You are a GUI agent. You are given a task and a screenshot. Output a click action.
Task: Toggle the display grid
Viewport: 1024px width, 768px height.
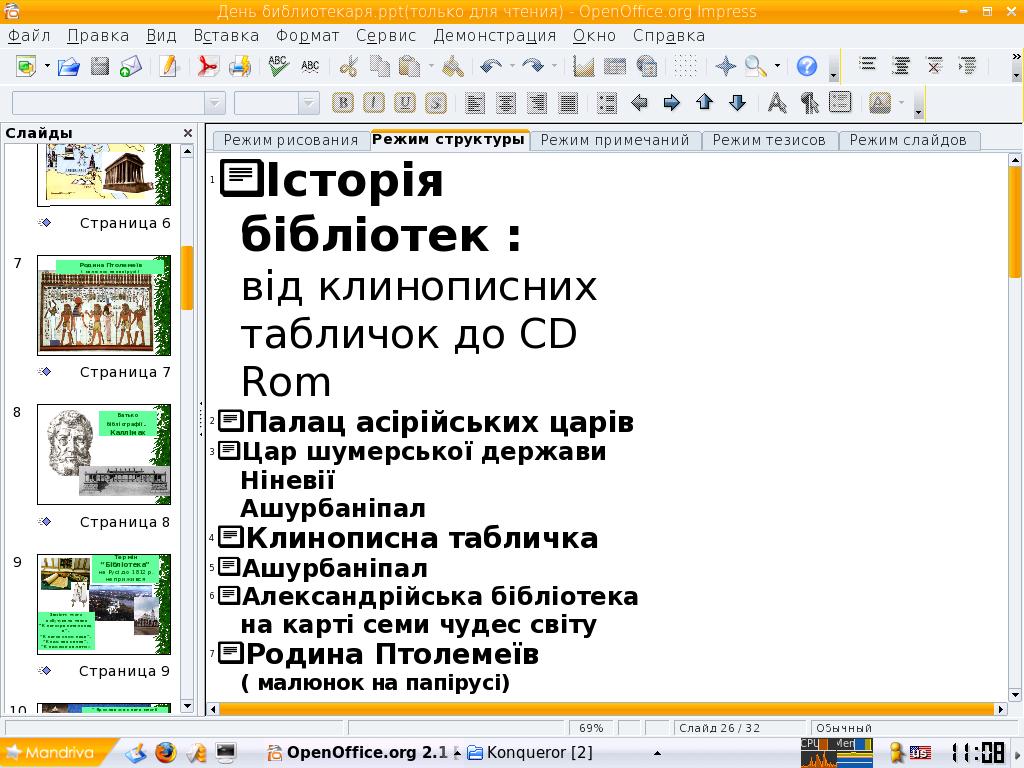tap(685, 66)
